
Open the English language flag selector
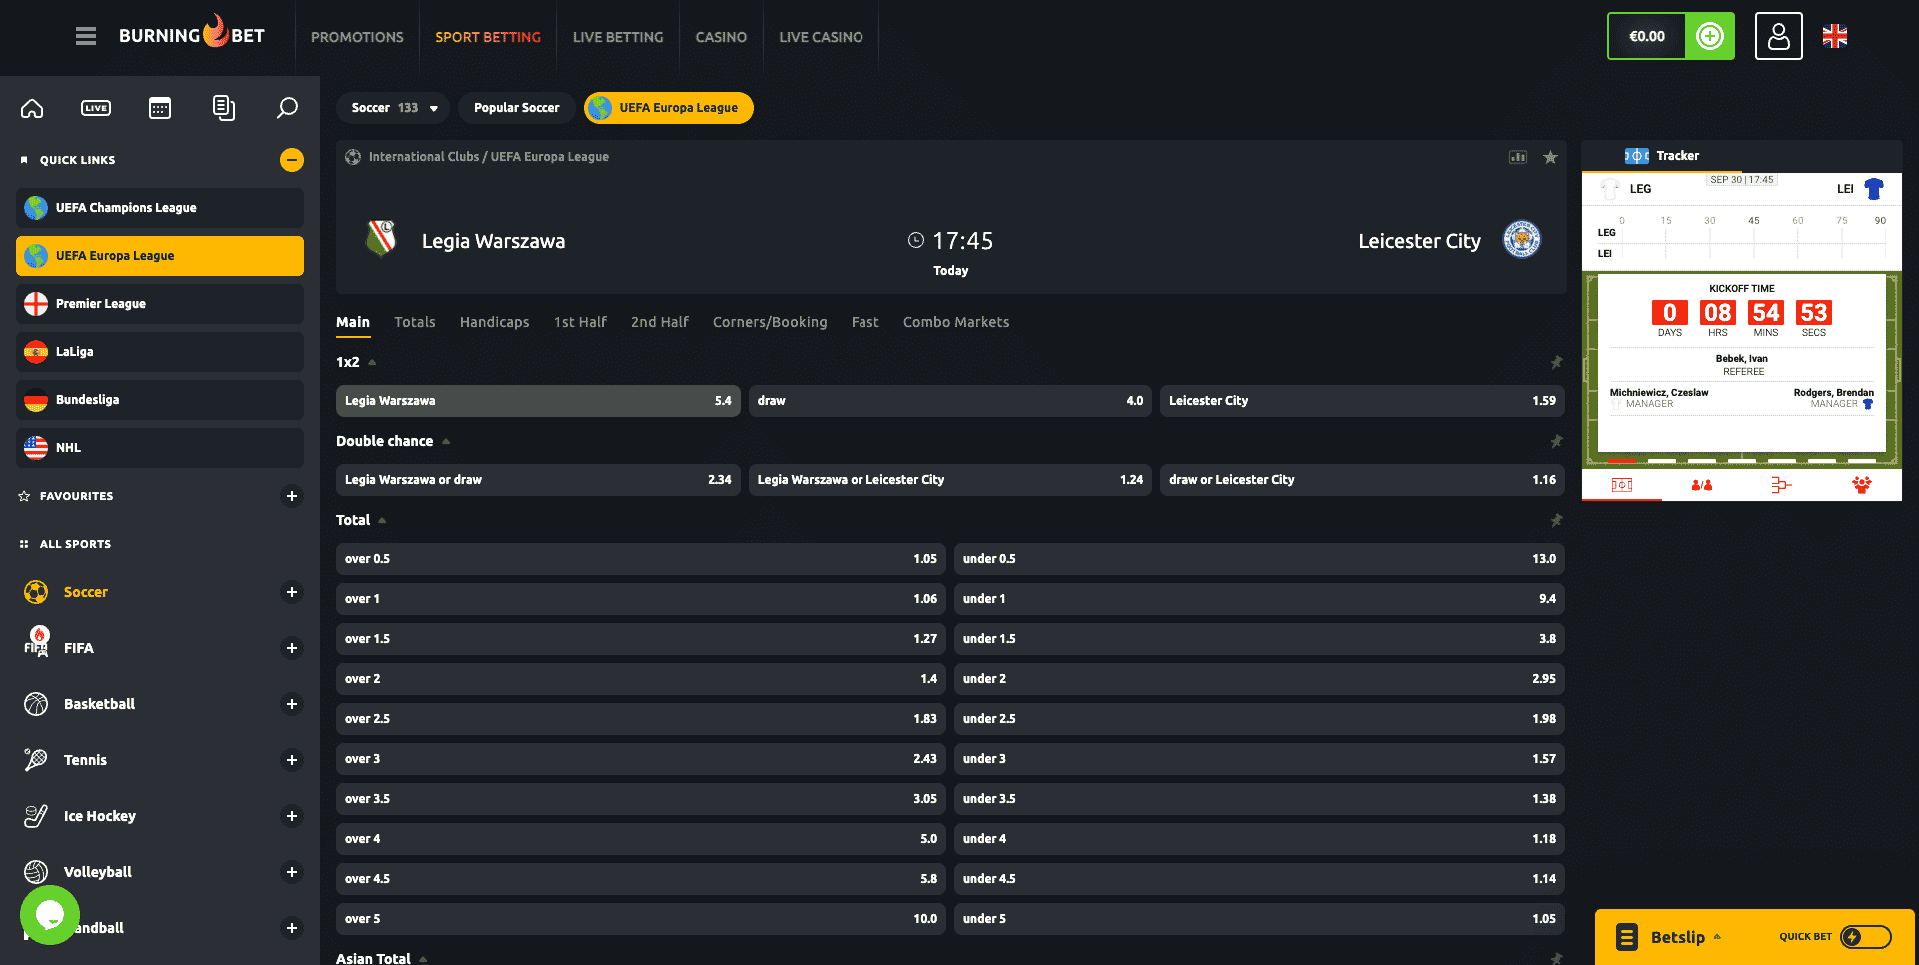(x=1835, y=36)
